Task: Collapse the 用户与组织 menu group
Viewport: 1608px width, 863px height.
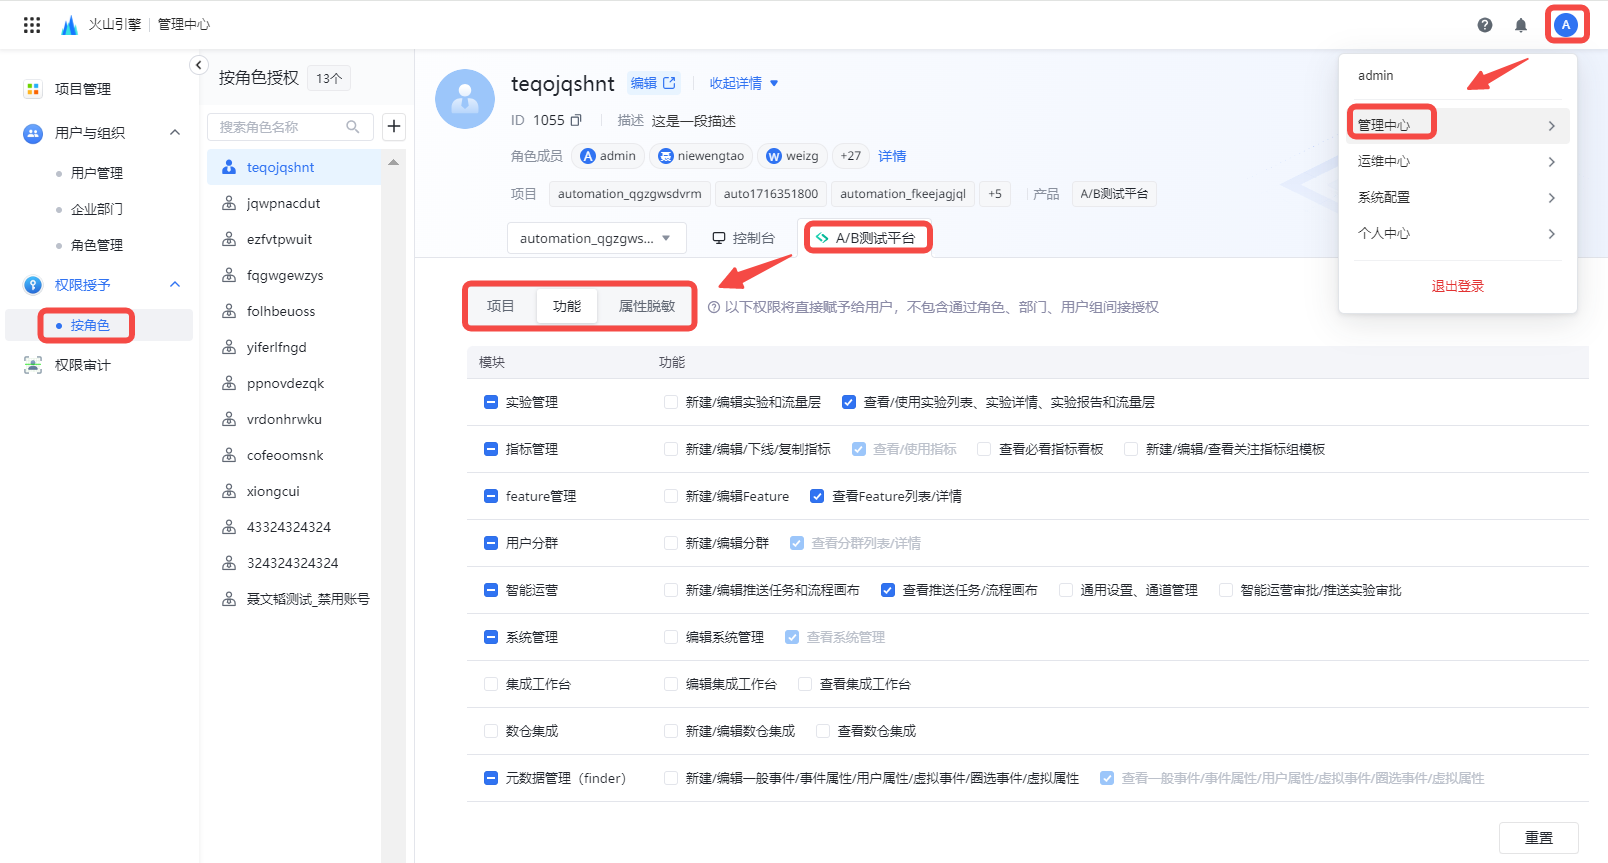Action: tap(175, 132)
